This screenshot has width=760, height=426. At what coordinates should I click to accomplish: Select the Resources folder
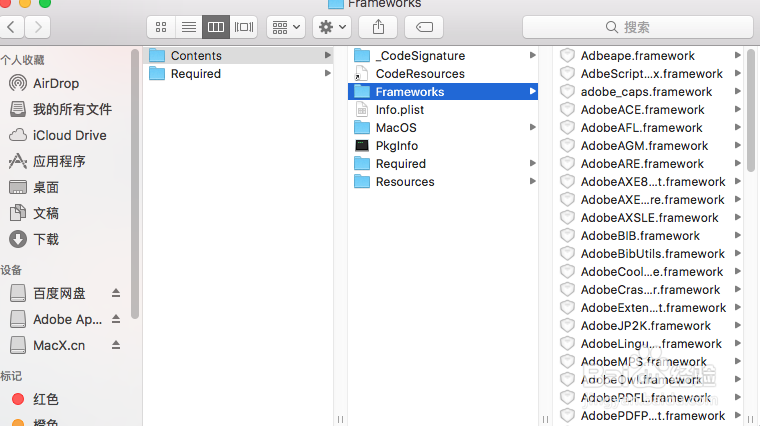click(443, 182)
